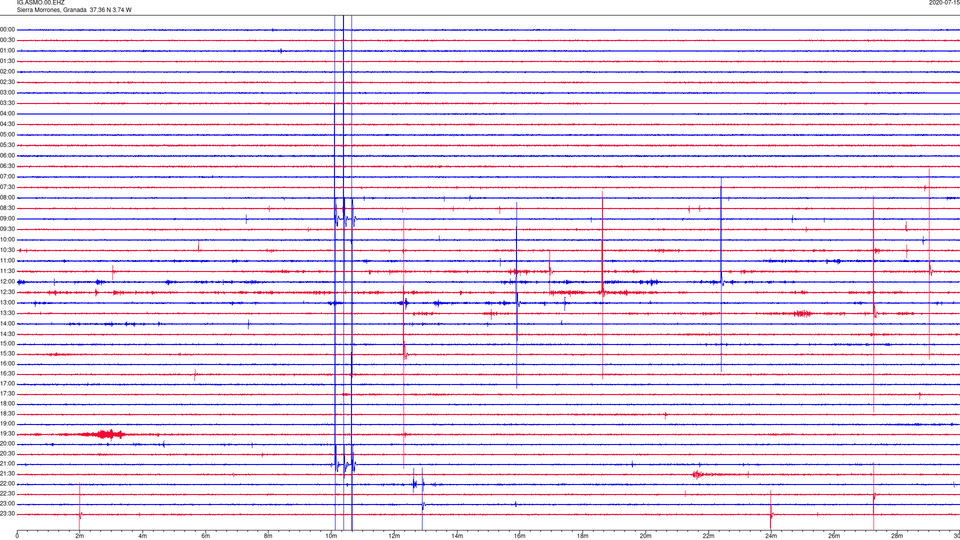The height and width of the screenshot is (540, 960).
Task: Click the 07:00 time label
Action: (8, 177)
